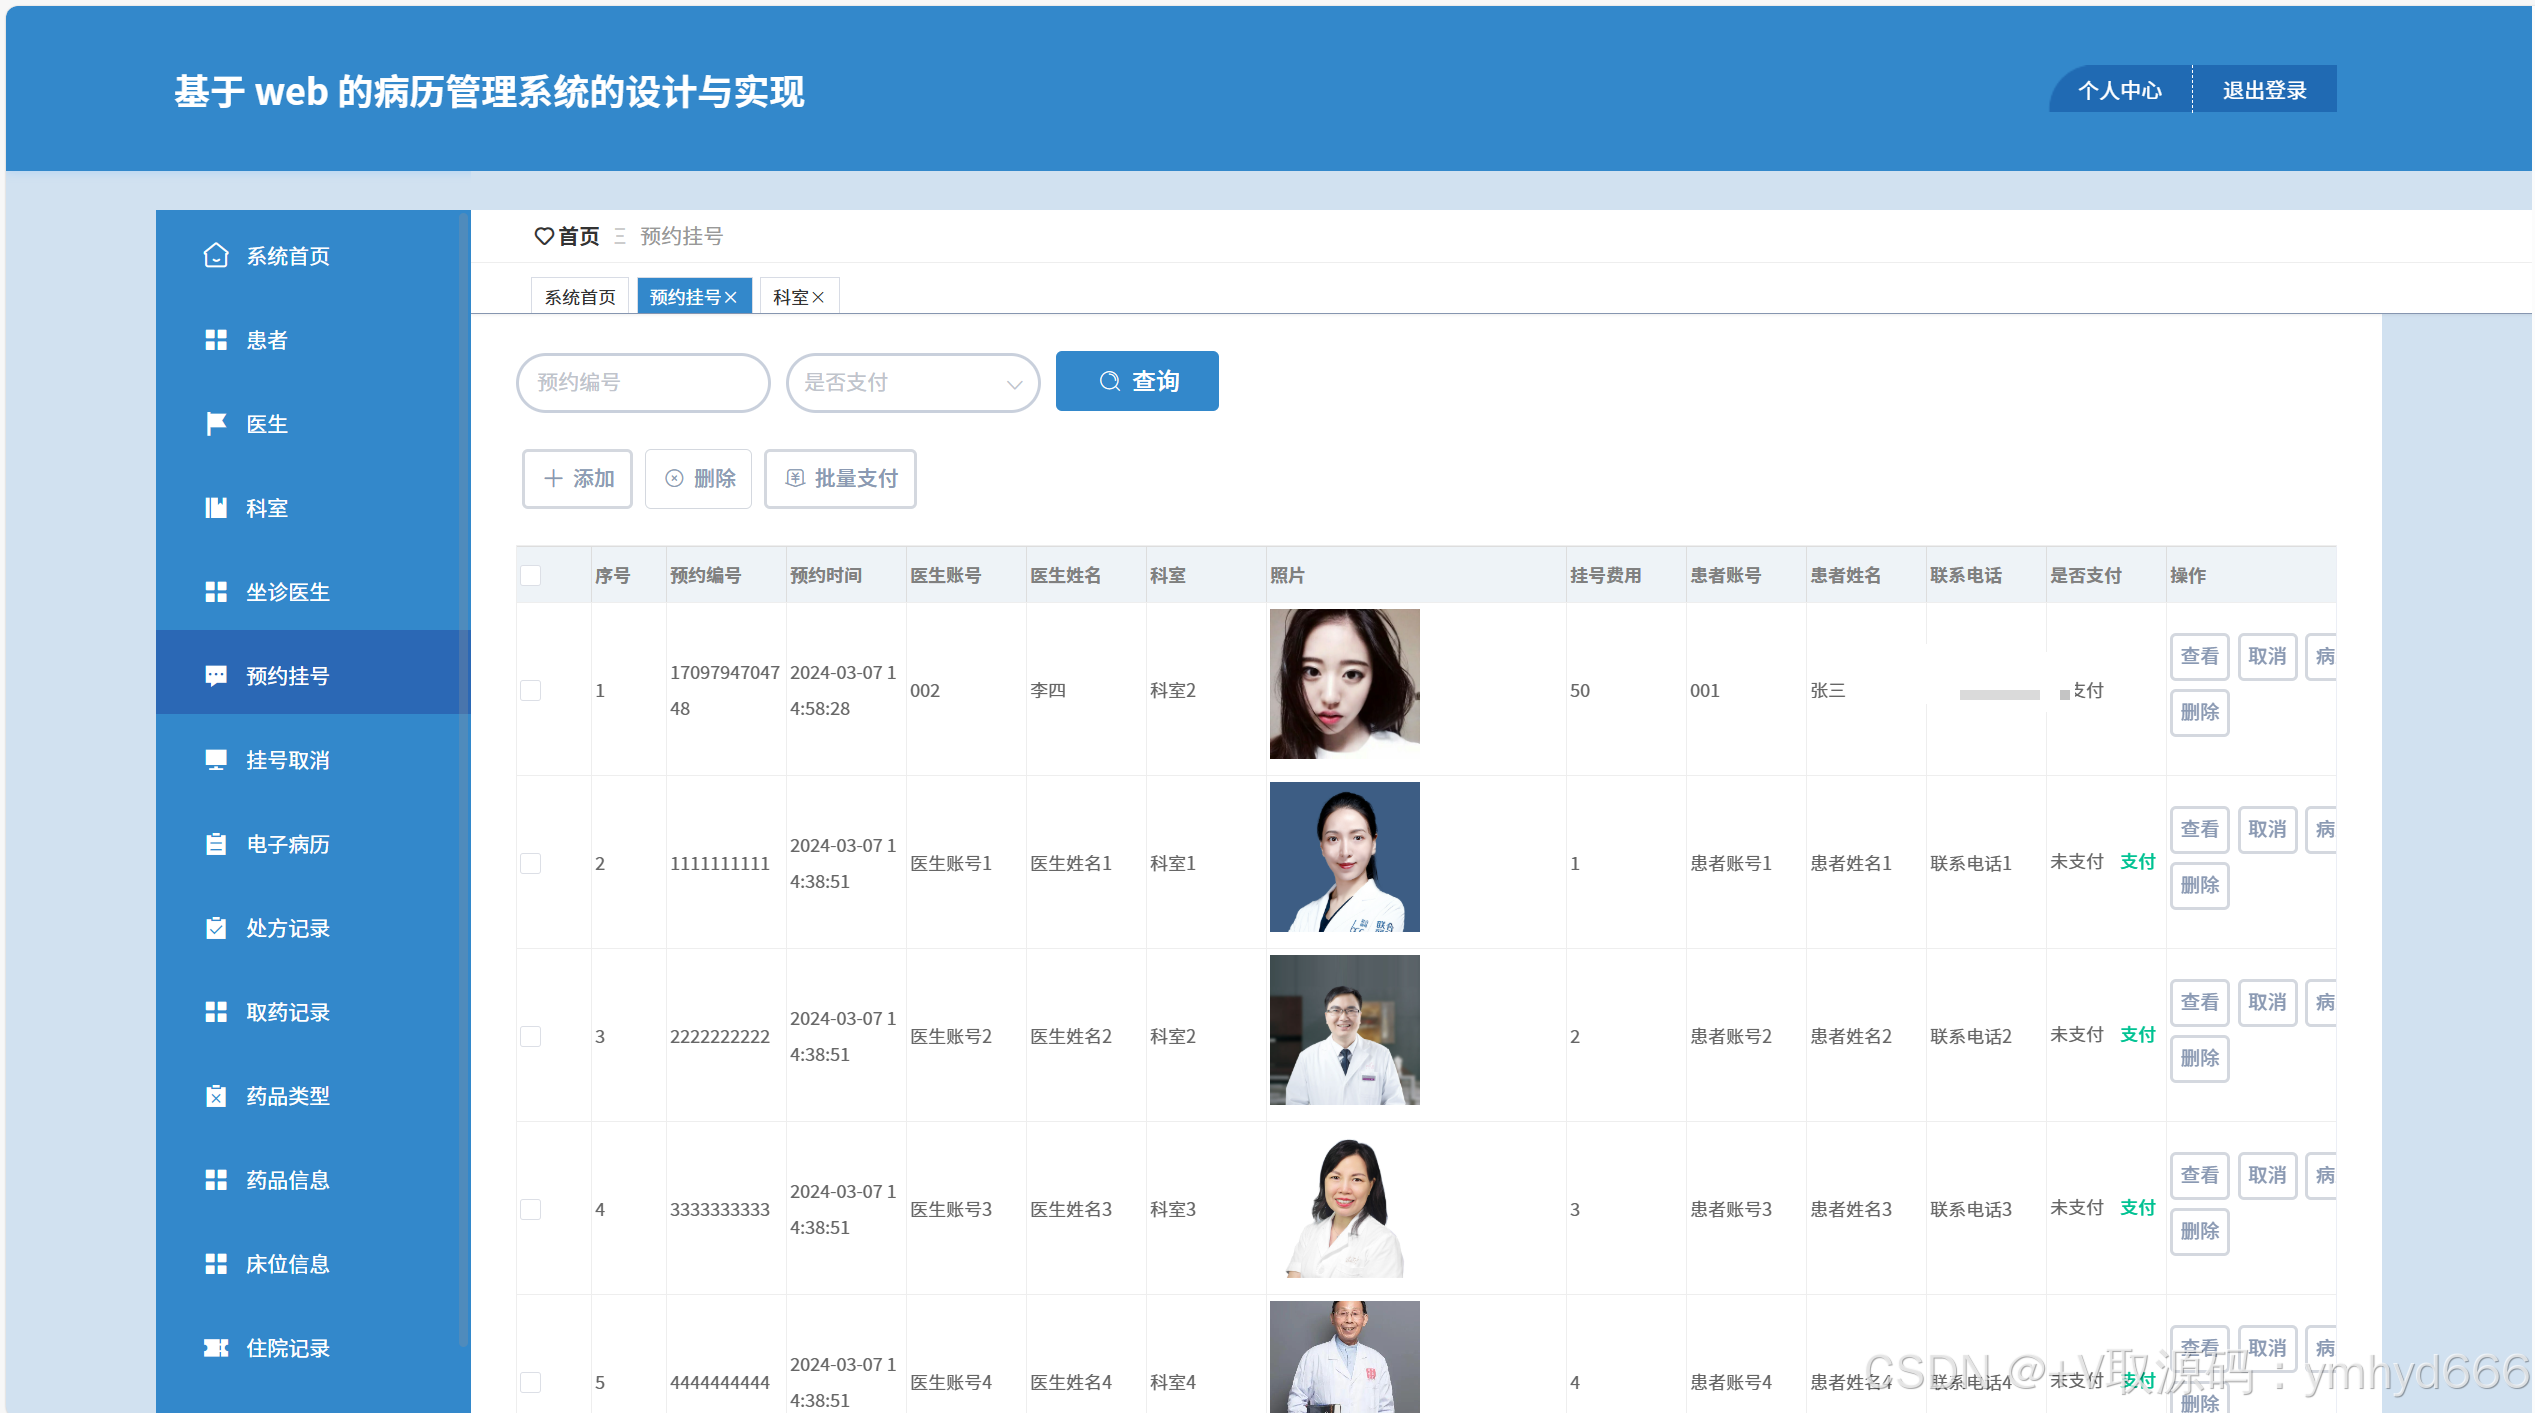
Task: Close the 科室 tab with its X
Action: pyautogui.click(x=819, y=297)
